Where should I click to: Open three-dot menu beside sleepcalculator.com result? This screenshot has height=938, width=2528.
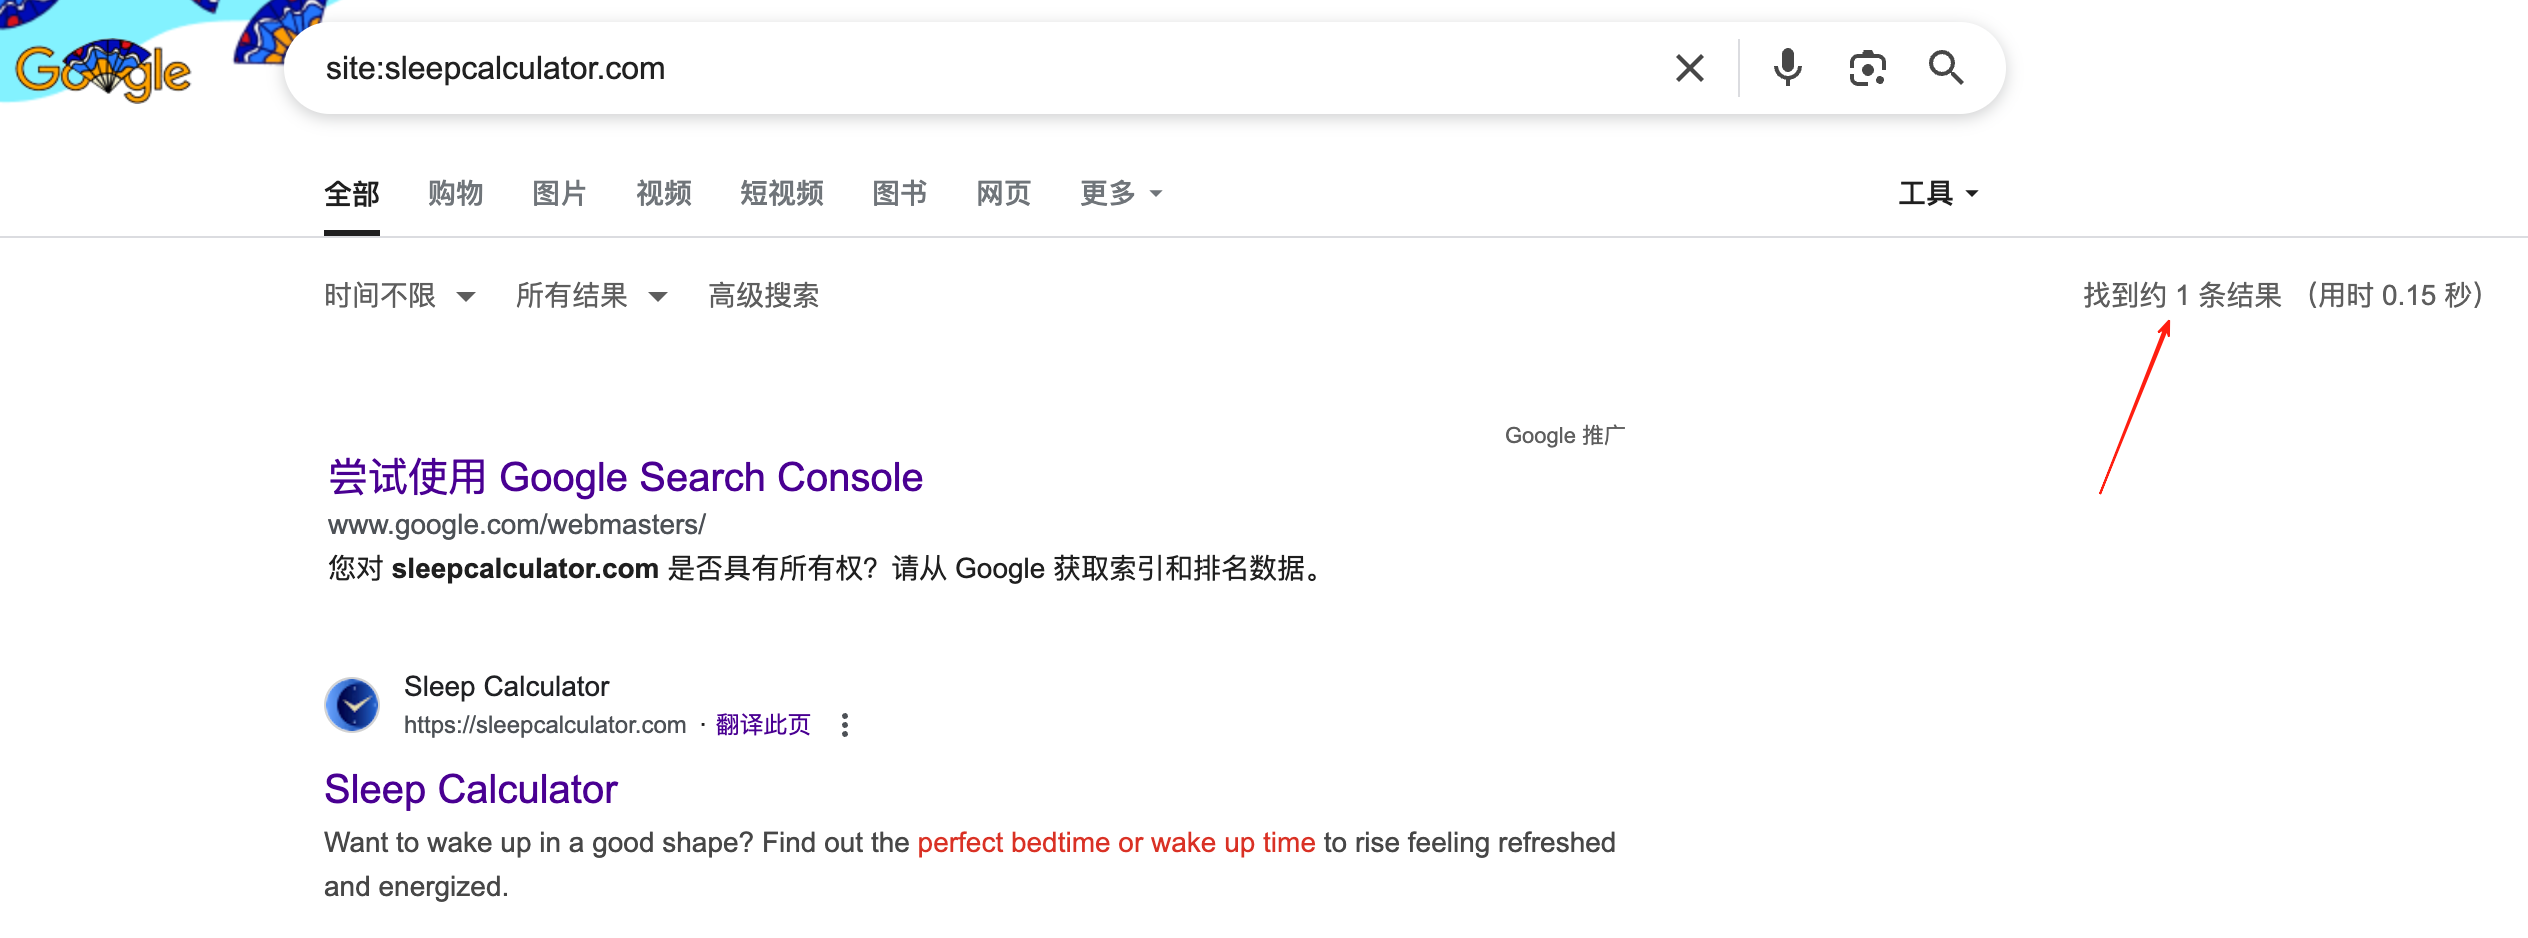[845, 725]
